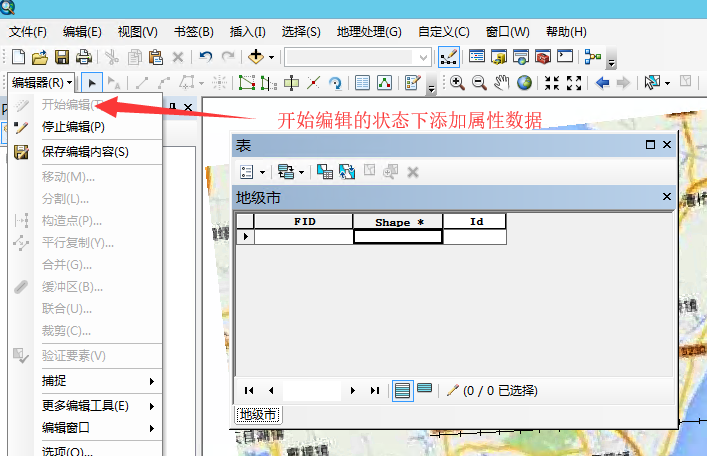Go to next record in table
Viewport: 707px width, 456px height.
(353, 391)
